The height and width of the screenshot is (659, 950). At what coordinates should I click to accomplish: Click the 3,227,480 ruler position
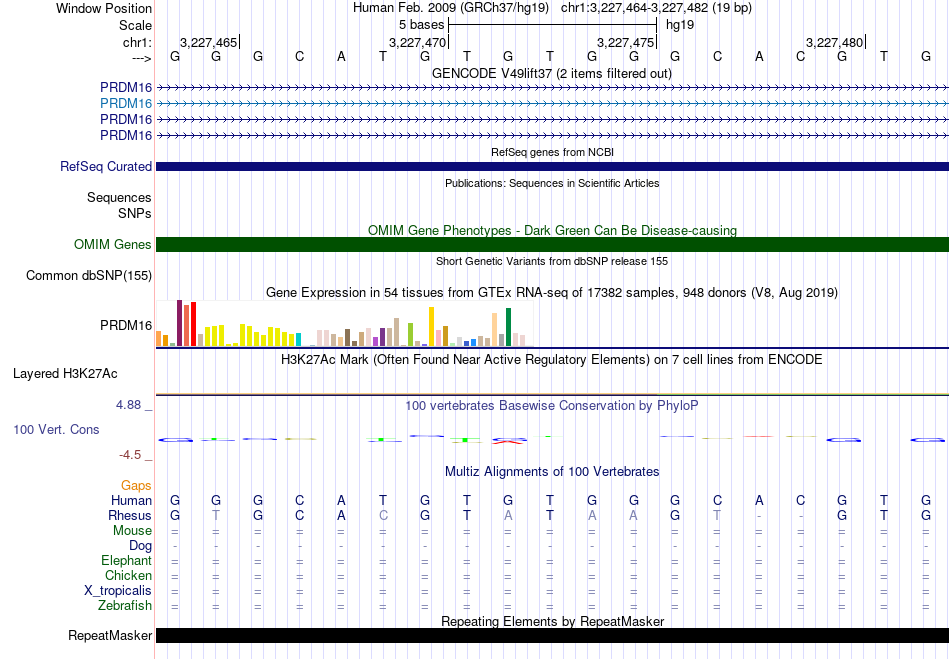click(834, 42)
